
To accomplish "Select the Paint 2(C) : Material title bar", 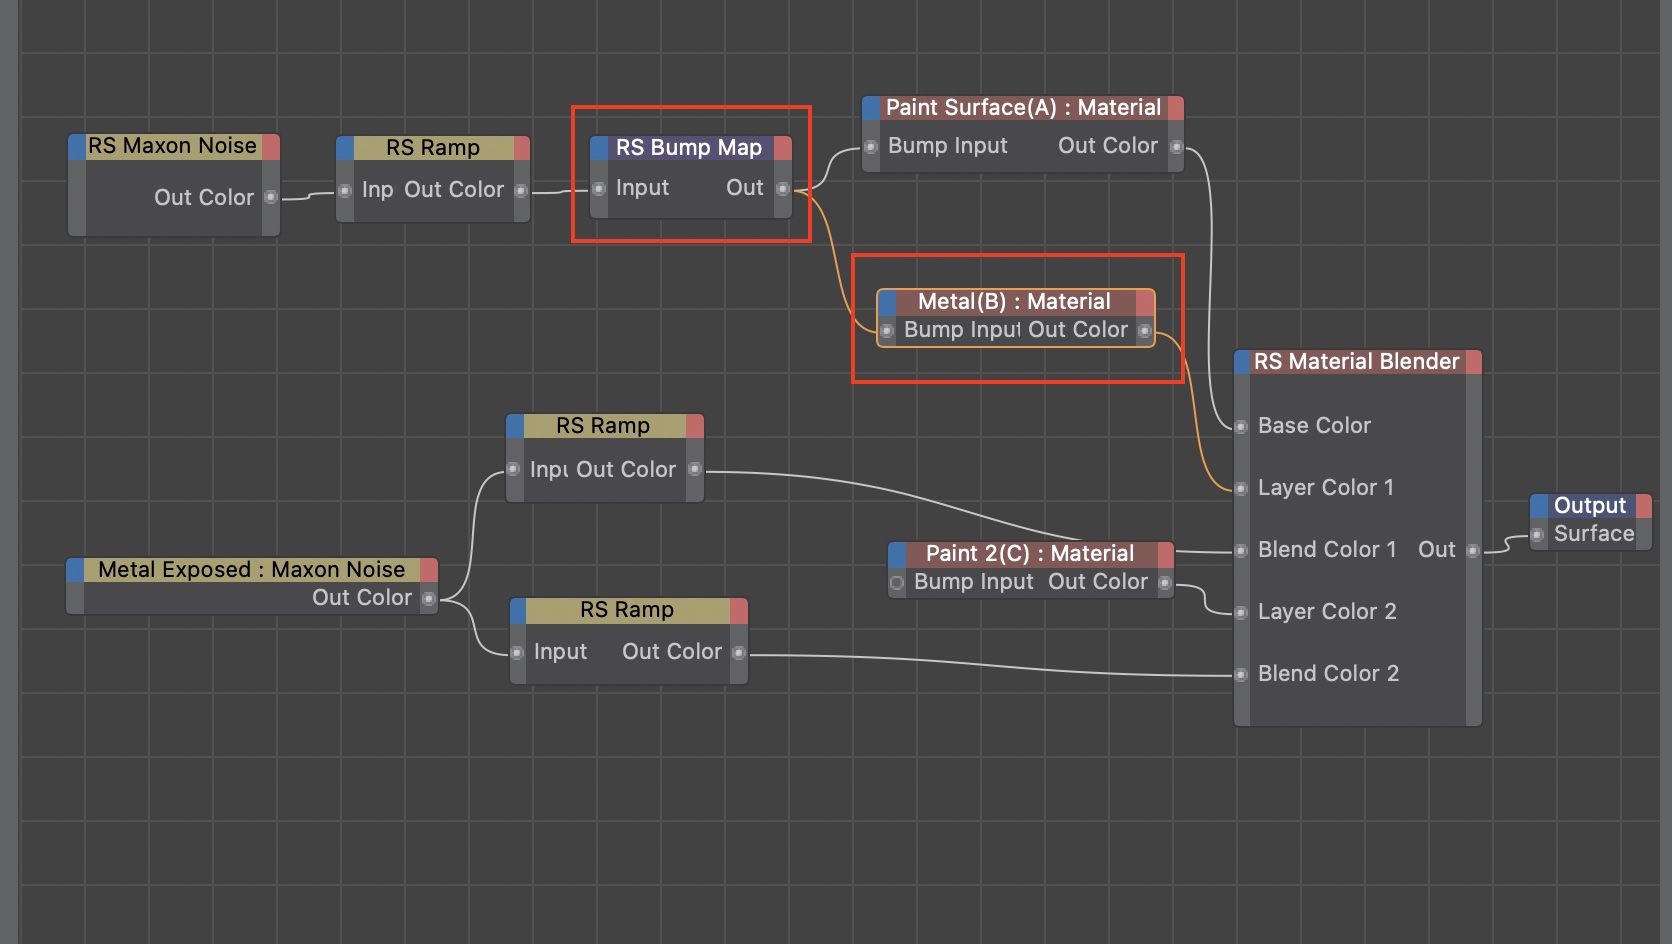I will [x=1029, y=554].
